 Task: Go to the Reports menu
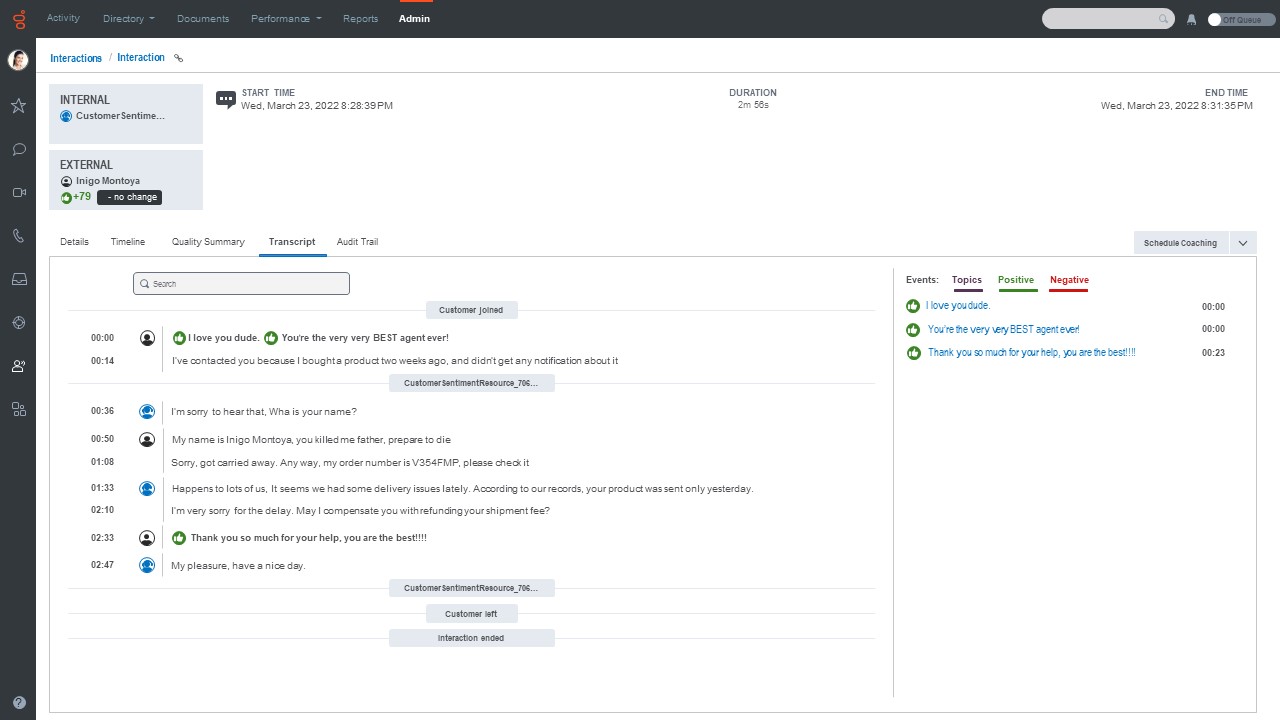coord(360,19)
